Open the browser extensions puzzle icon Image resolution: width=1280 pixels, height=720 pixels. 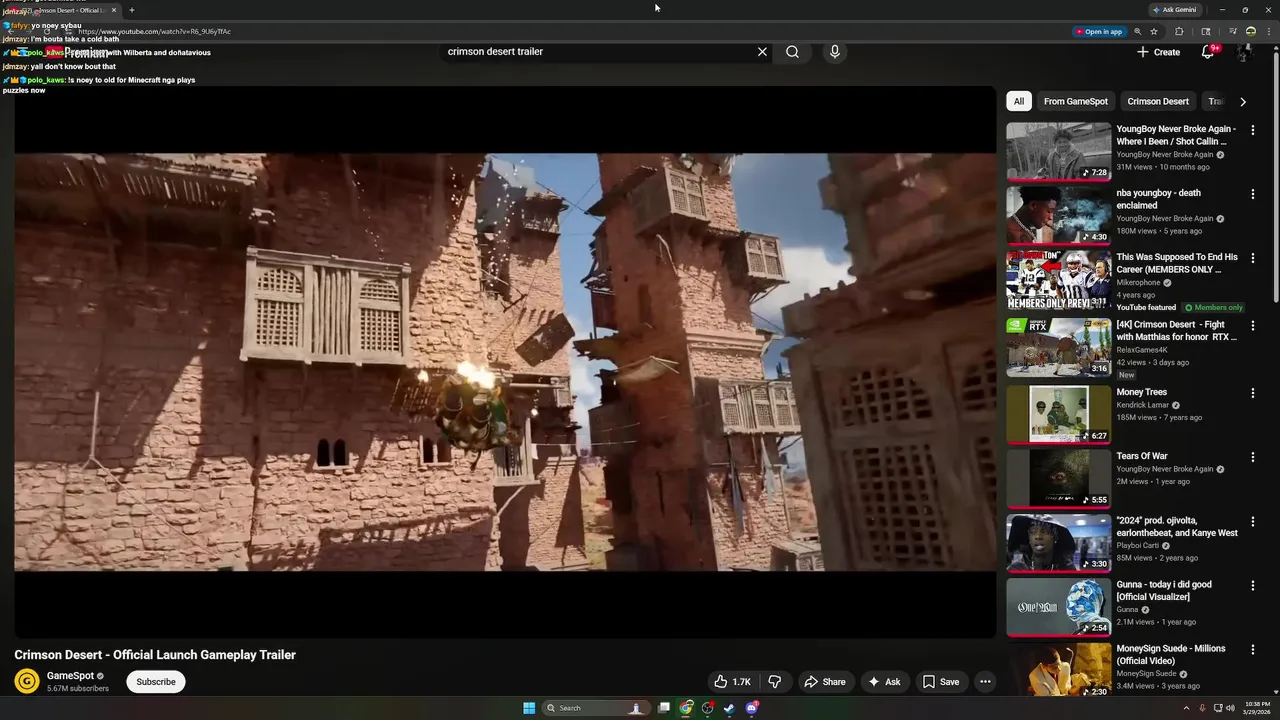point(1179,31)
